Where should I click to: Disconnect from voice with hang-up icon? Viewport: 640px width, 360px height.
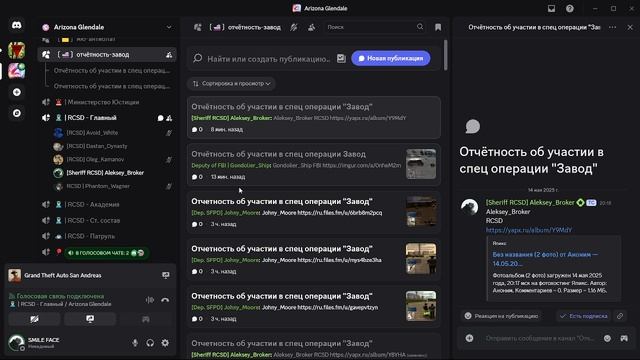165,300
